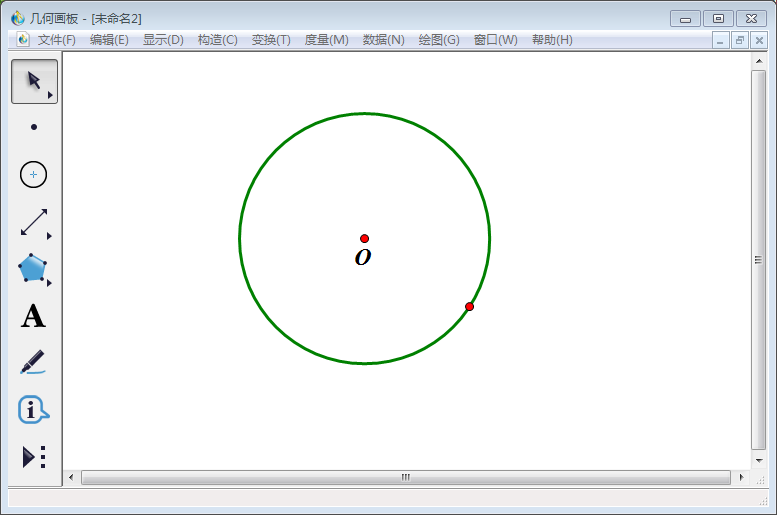Open the Custom tools icon

point(34,457)
